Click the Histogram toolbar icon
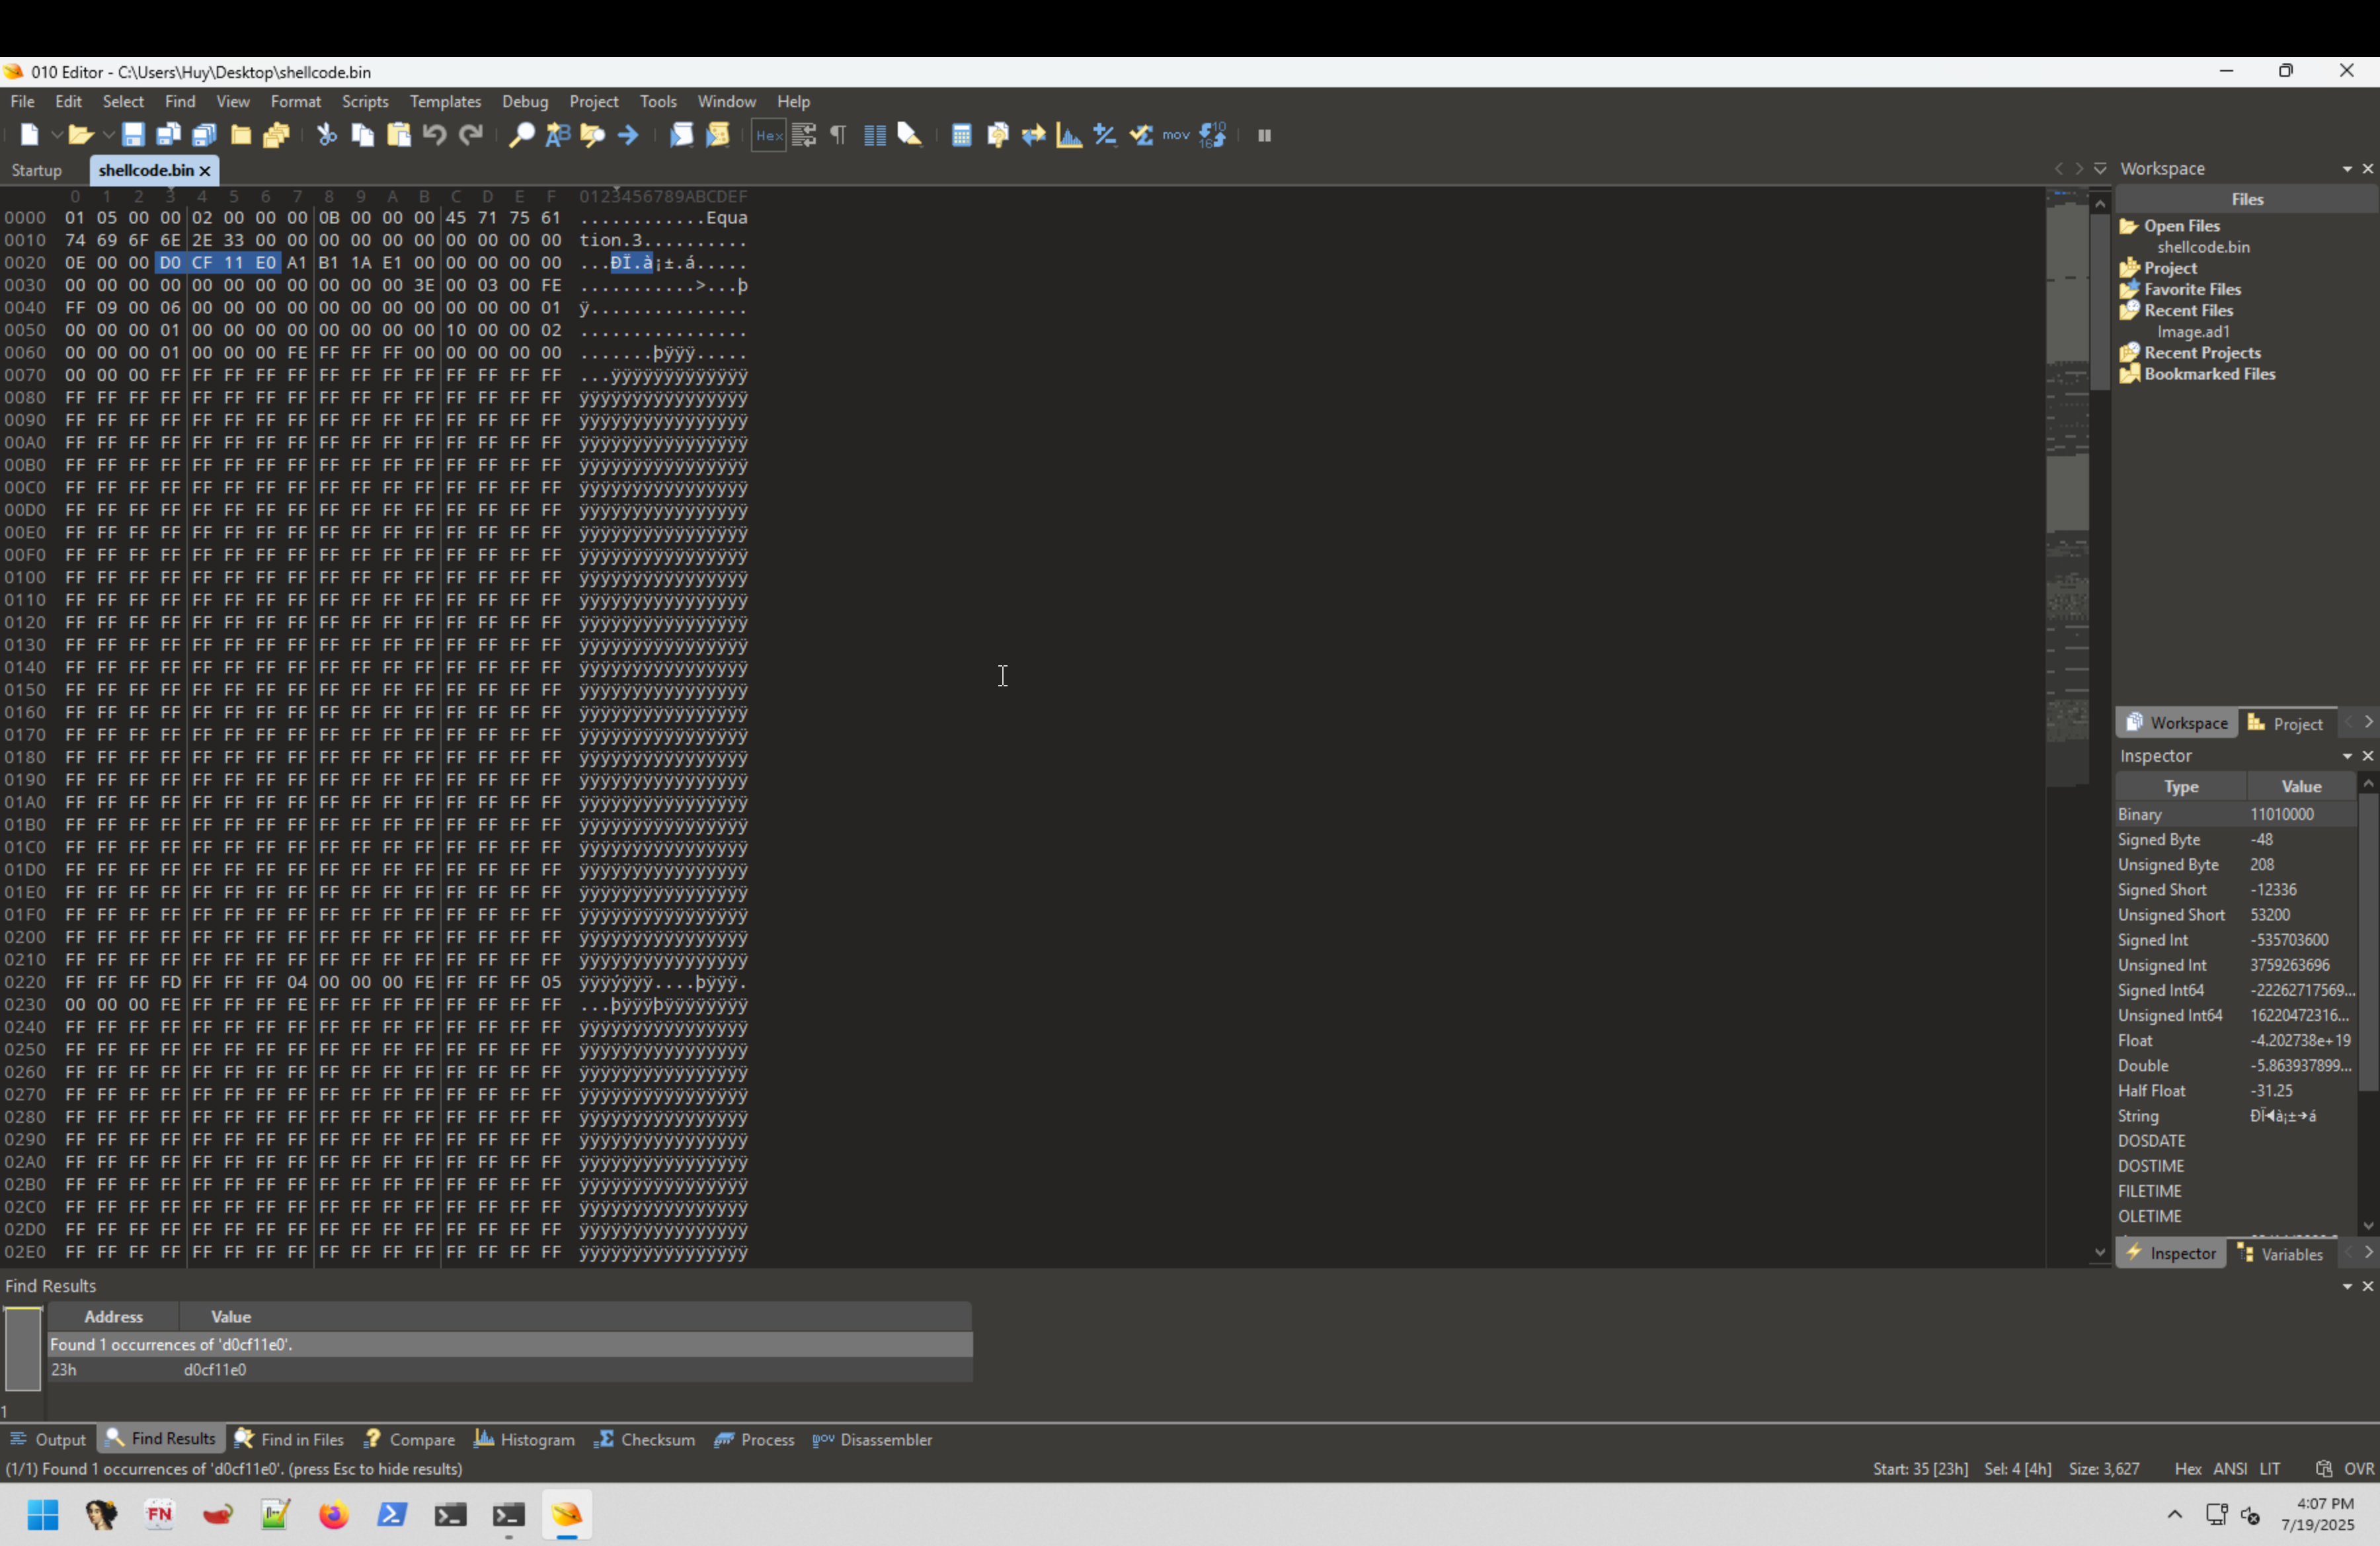2380x1546 pixels. [1069, 135]
